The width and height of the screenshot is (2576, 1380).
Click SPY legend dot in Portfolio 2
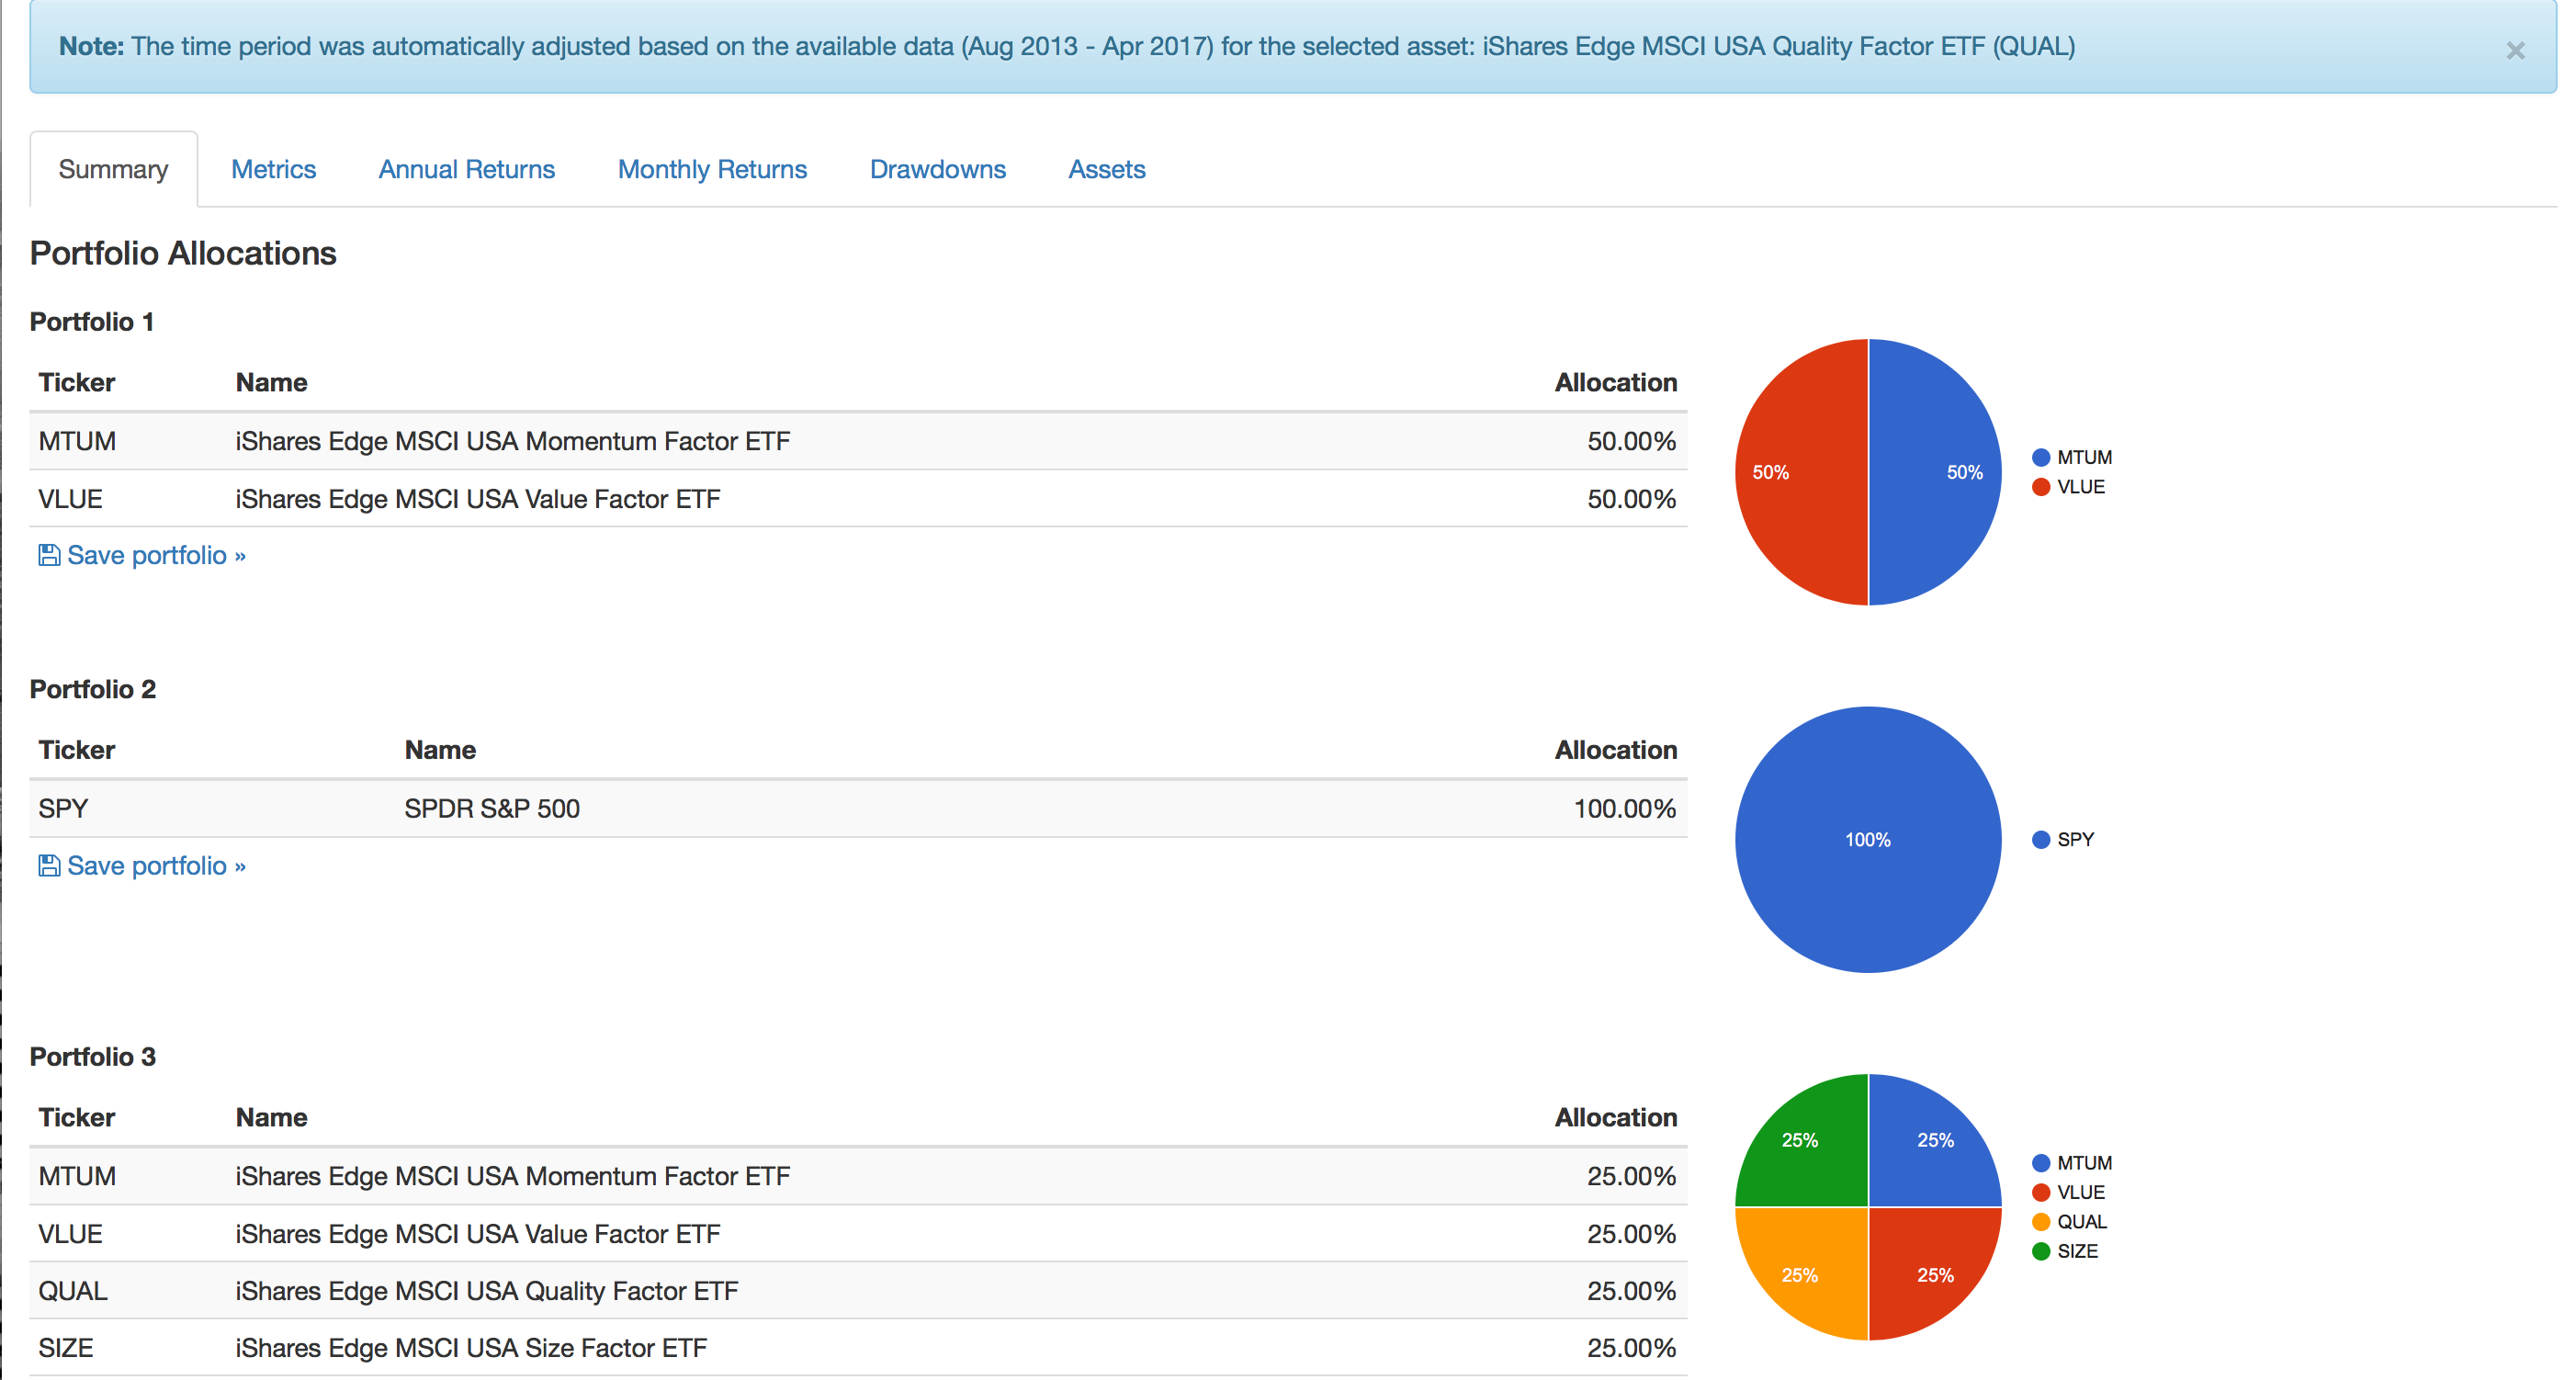click(x=2041, y=839)
